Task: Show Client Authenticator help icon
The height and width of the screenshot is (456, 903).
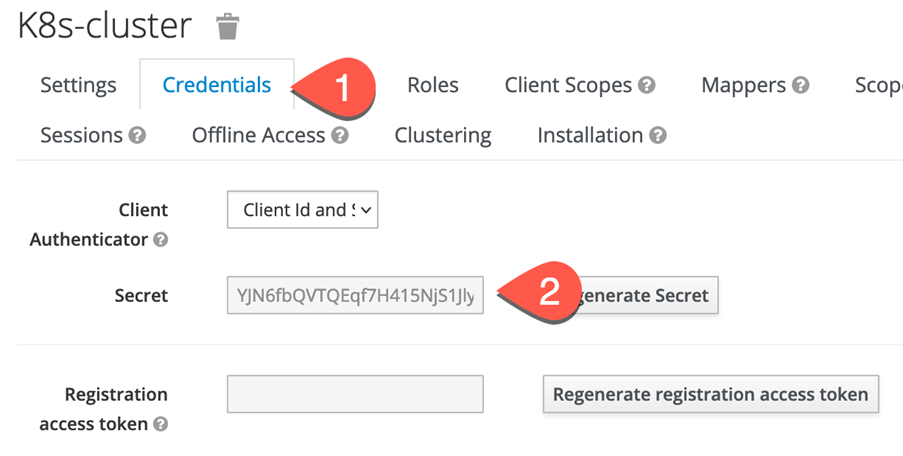Action: tap(161, 240)
